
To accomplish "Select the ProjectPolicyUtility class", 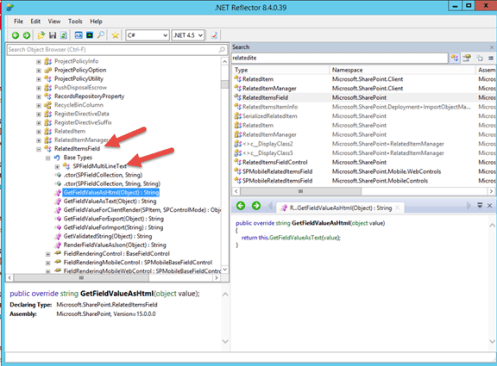I will tap(79, 79).
